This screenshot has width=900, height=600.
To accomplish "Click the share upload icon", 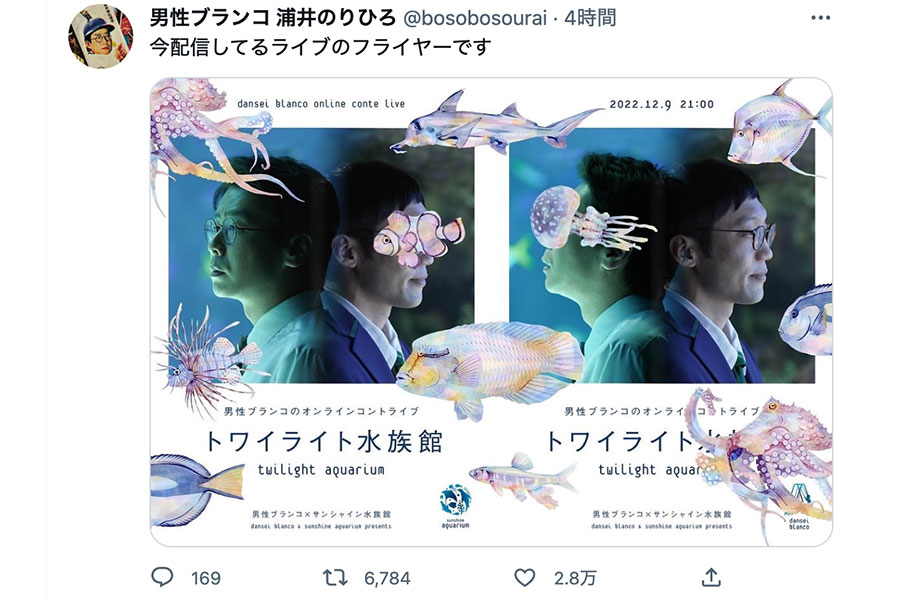I will pos(711,577).
